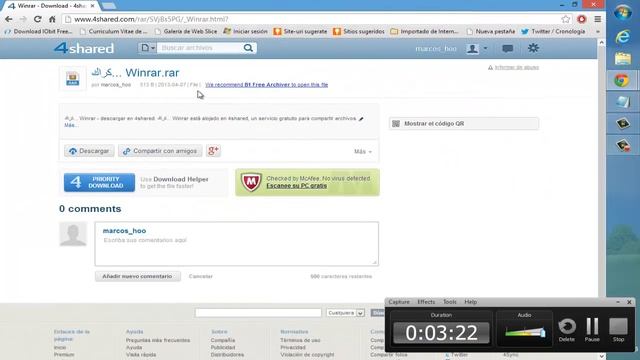The width and height of the screenshot is (640, 360).
Task: Share via the Google Plus icon
Action: 213,151
